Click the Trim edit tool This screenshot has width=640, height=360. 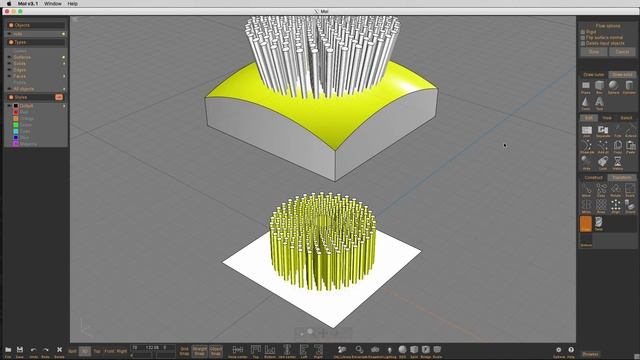click(x=617, y=131)
